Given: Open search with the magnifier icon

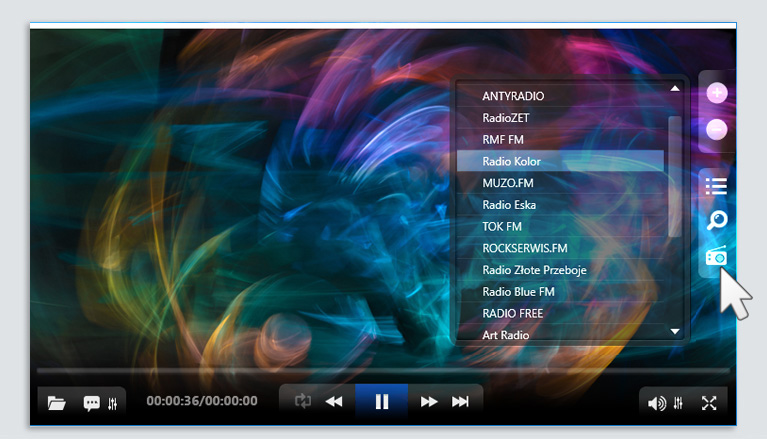Looking at the screenshot, I should point(717,220).
